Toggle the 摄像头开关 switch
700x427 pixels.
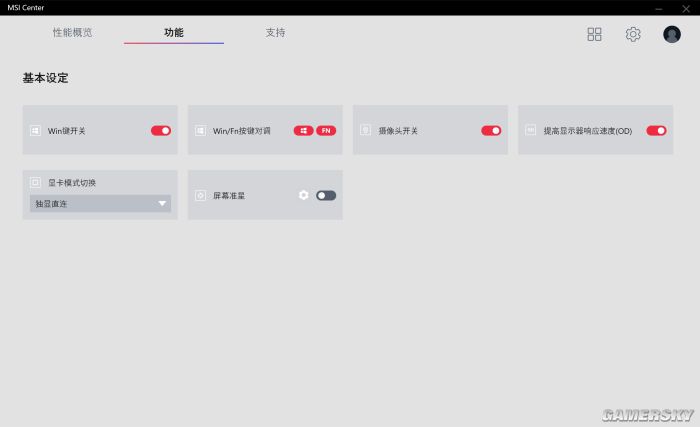click(x=491, y=130)
